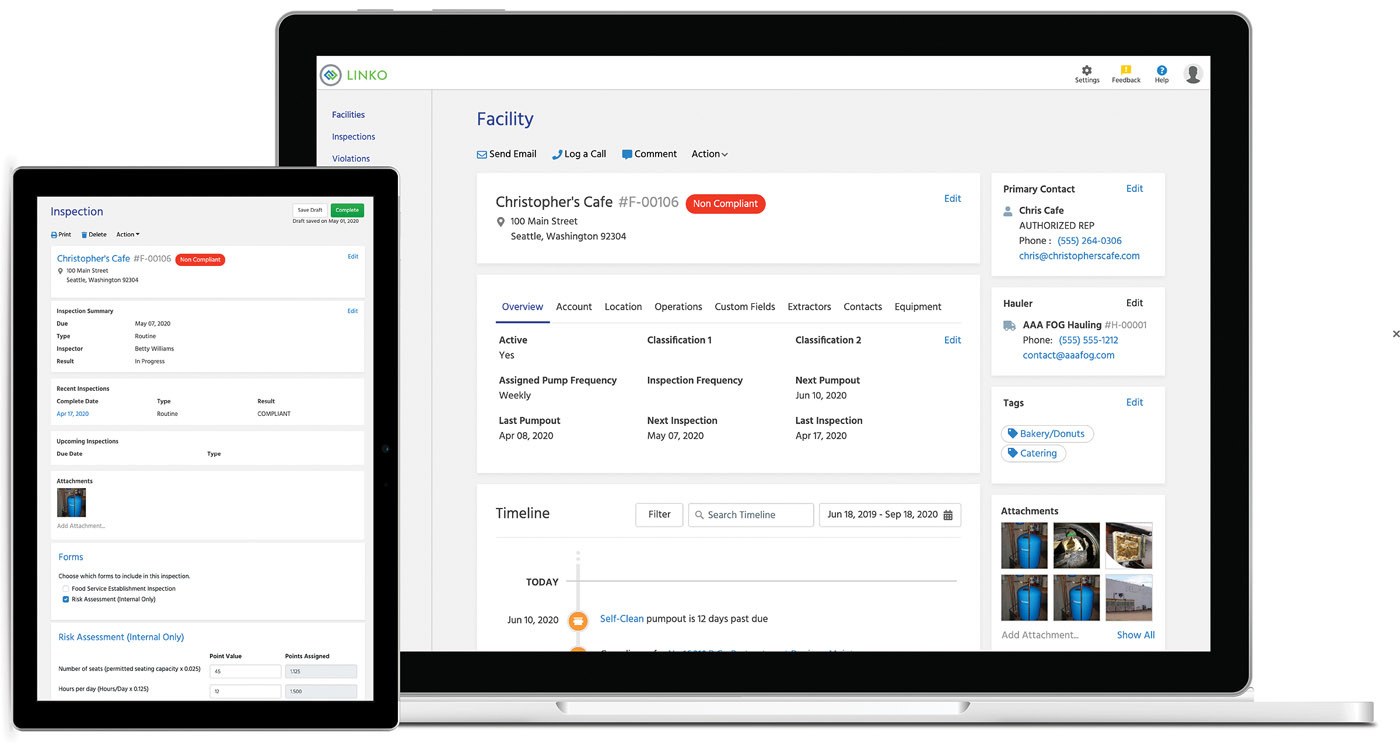Click the Delete trash icon on Inspection
The height and width of the screenshot is (750, 1400).
[x=84, y=235]
